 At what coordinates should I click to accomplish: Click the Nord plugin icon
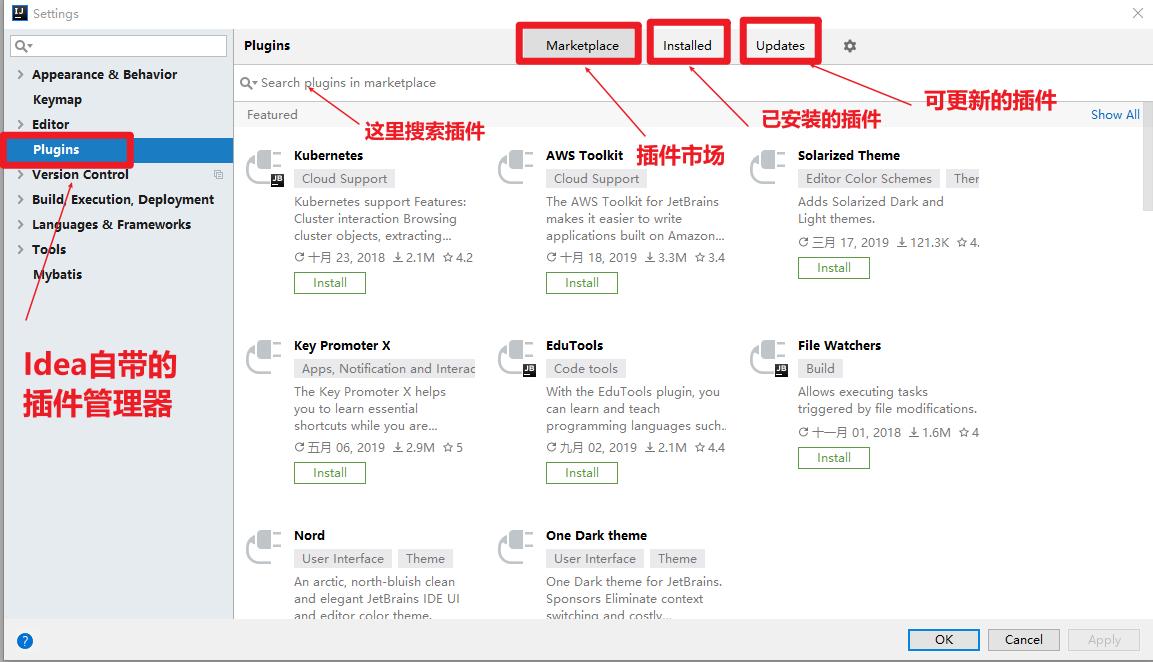coord(265,547)
